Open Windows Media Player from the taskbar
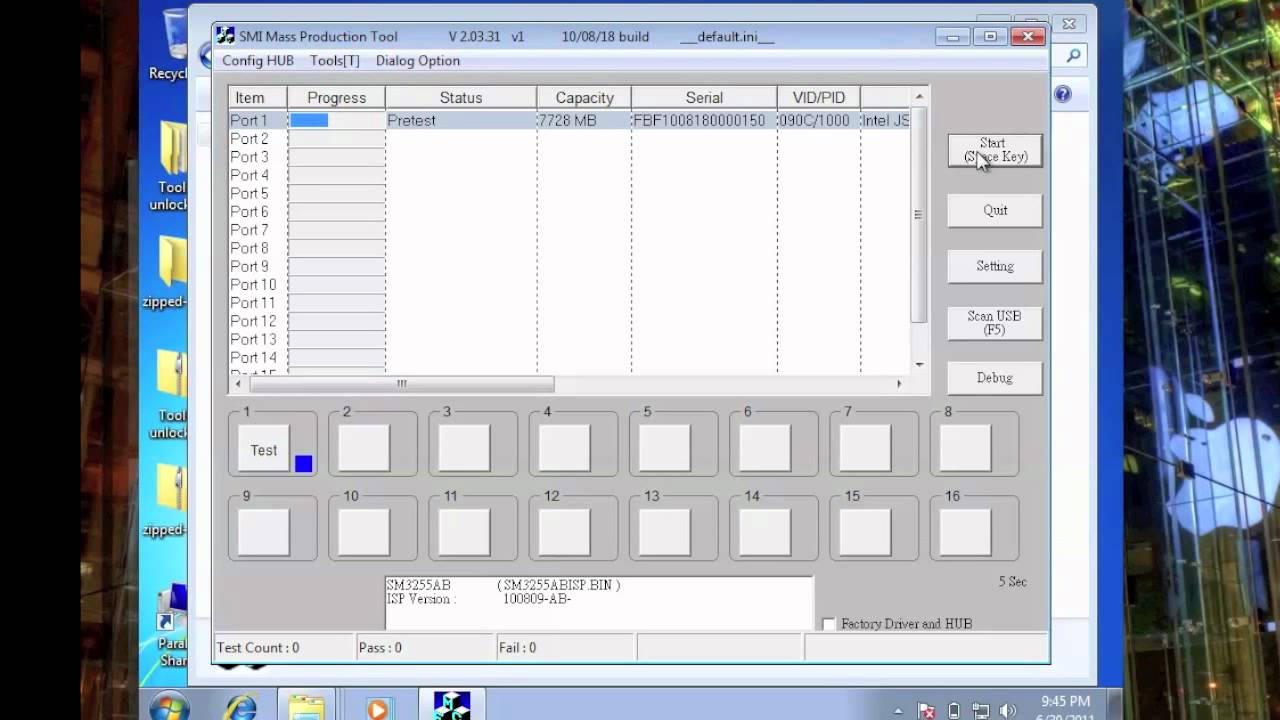 pyautogui.click(x=377, y=709)
